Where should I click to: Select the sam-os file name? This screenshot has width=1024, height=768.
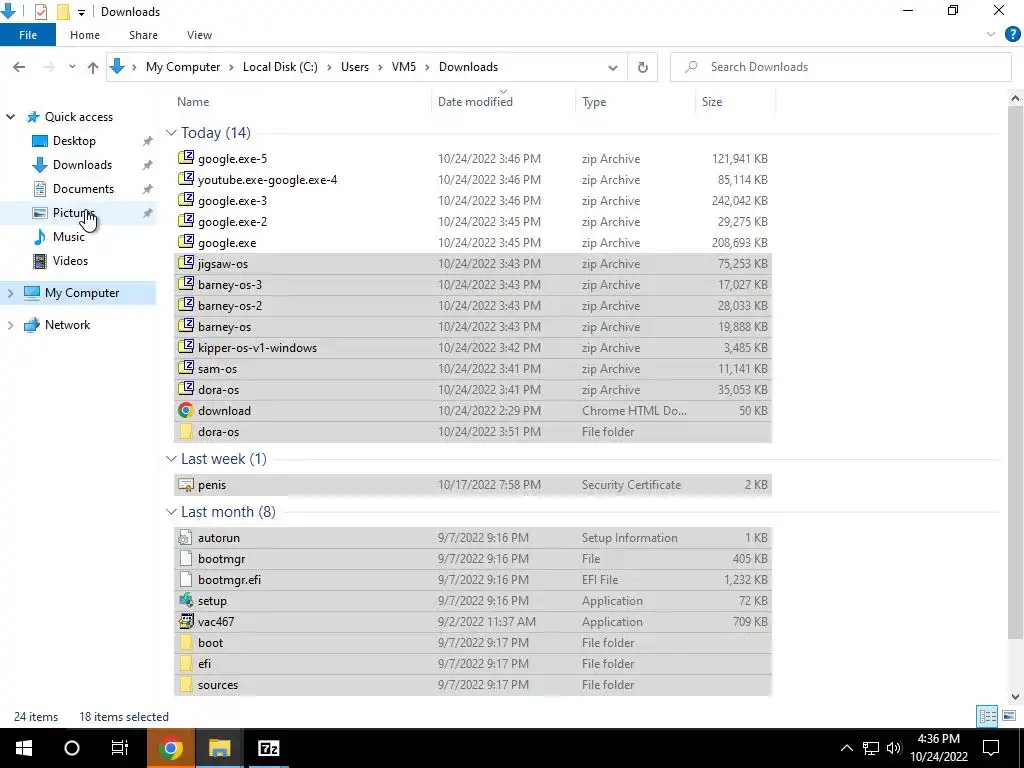click(217, 369)
